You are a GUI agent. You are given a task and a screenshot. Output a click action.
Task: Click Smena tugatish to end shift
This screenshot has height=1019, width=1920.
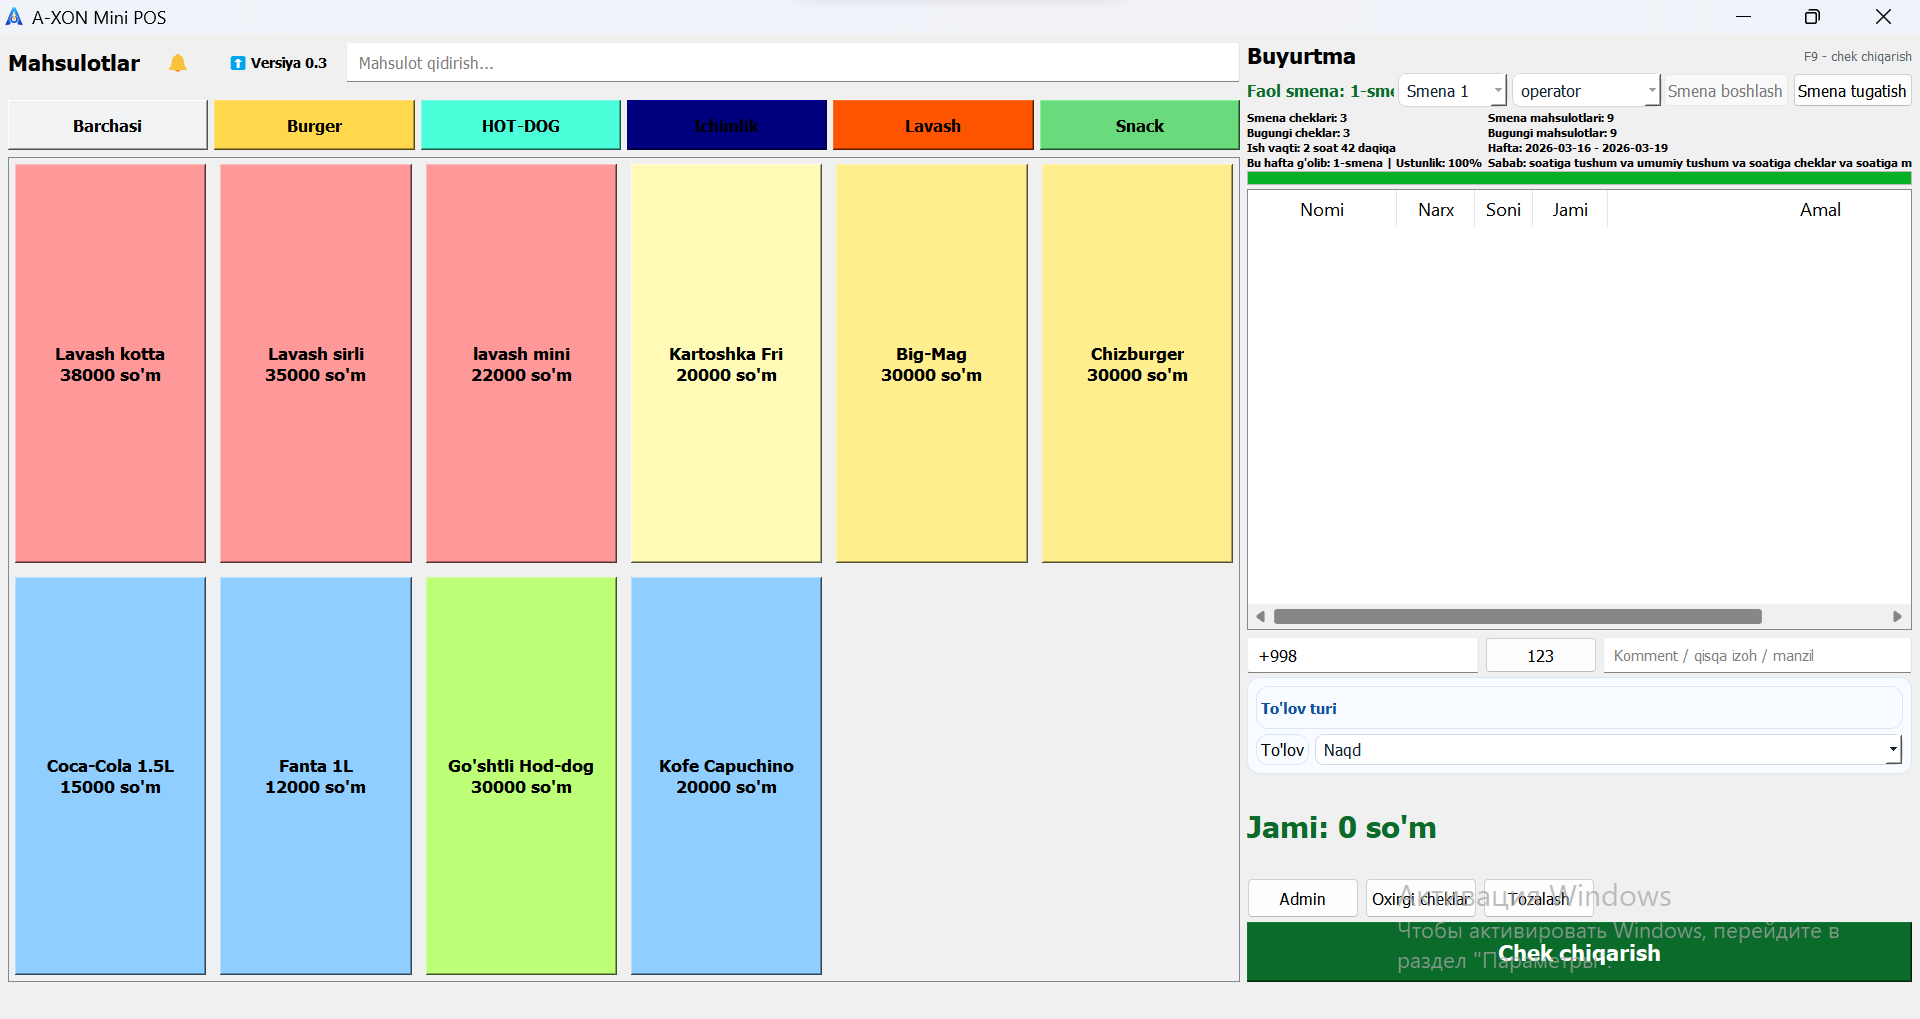pos(1851,91)
